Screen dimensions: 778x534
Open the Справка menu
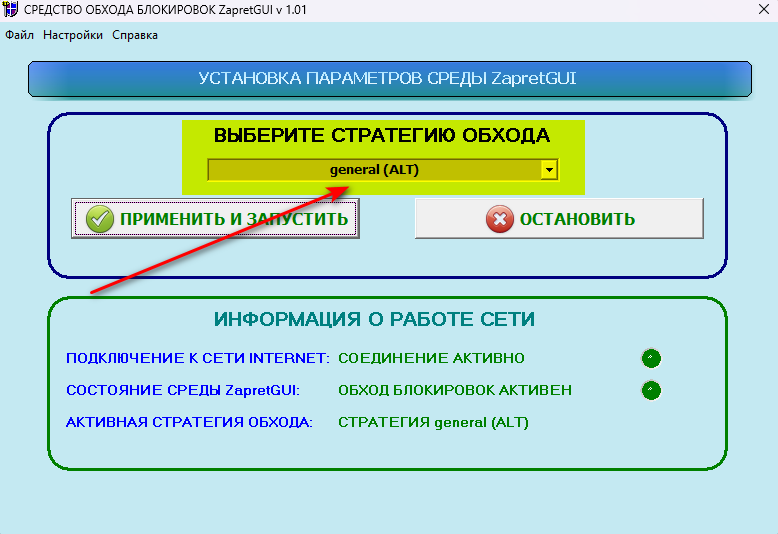[x=135, y=35]
